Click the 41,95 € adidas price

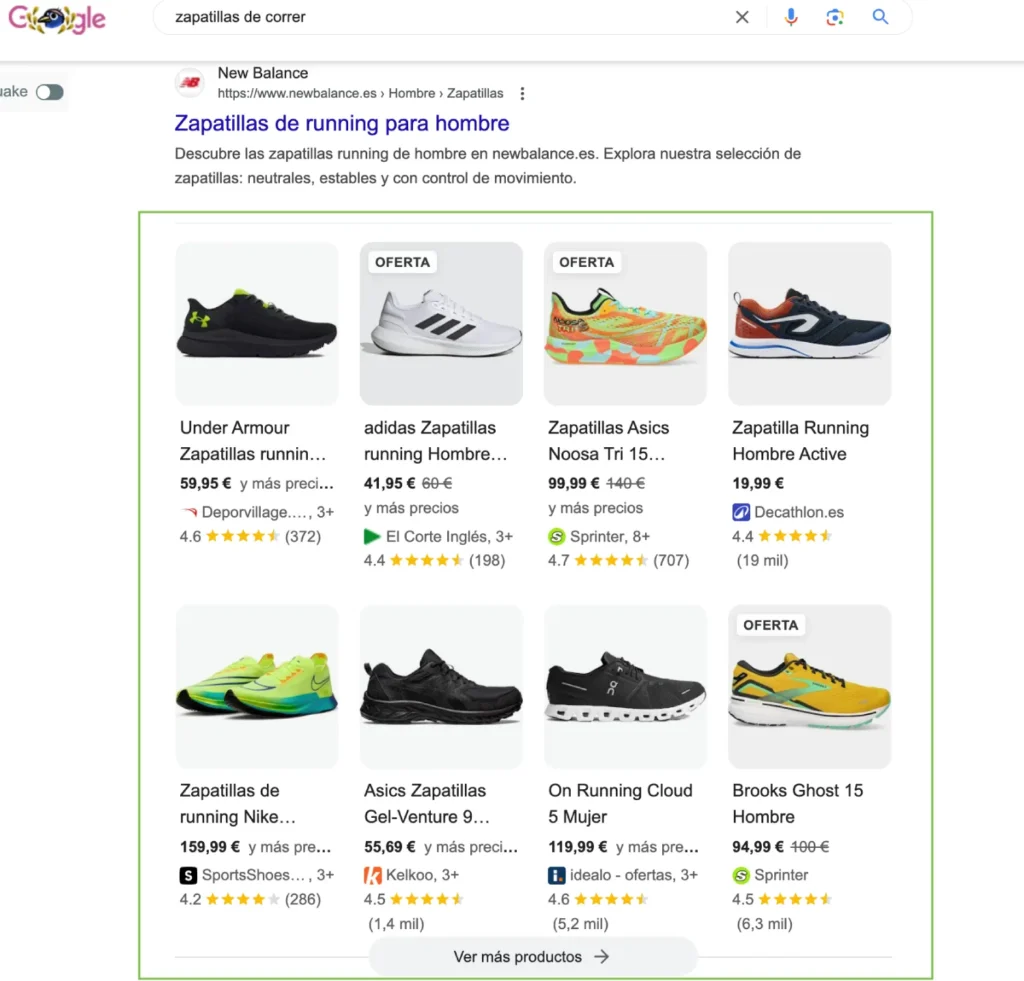coord(390,483)
